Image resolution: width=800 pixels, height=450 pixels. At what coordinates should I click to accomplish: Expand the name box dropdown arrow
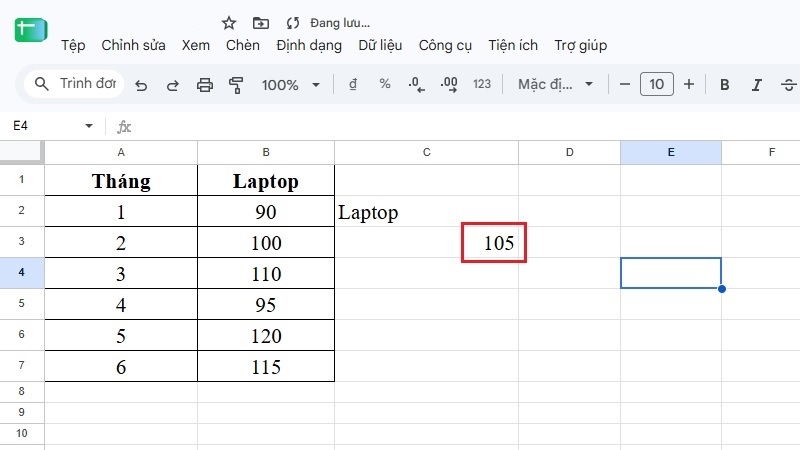point(89,126)
